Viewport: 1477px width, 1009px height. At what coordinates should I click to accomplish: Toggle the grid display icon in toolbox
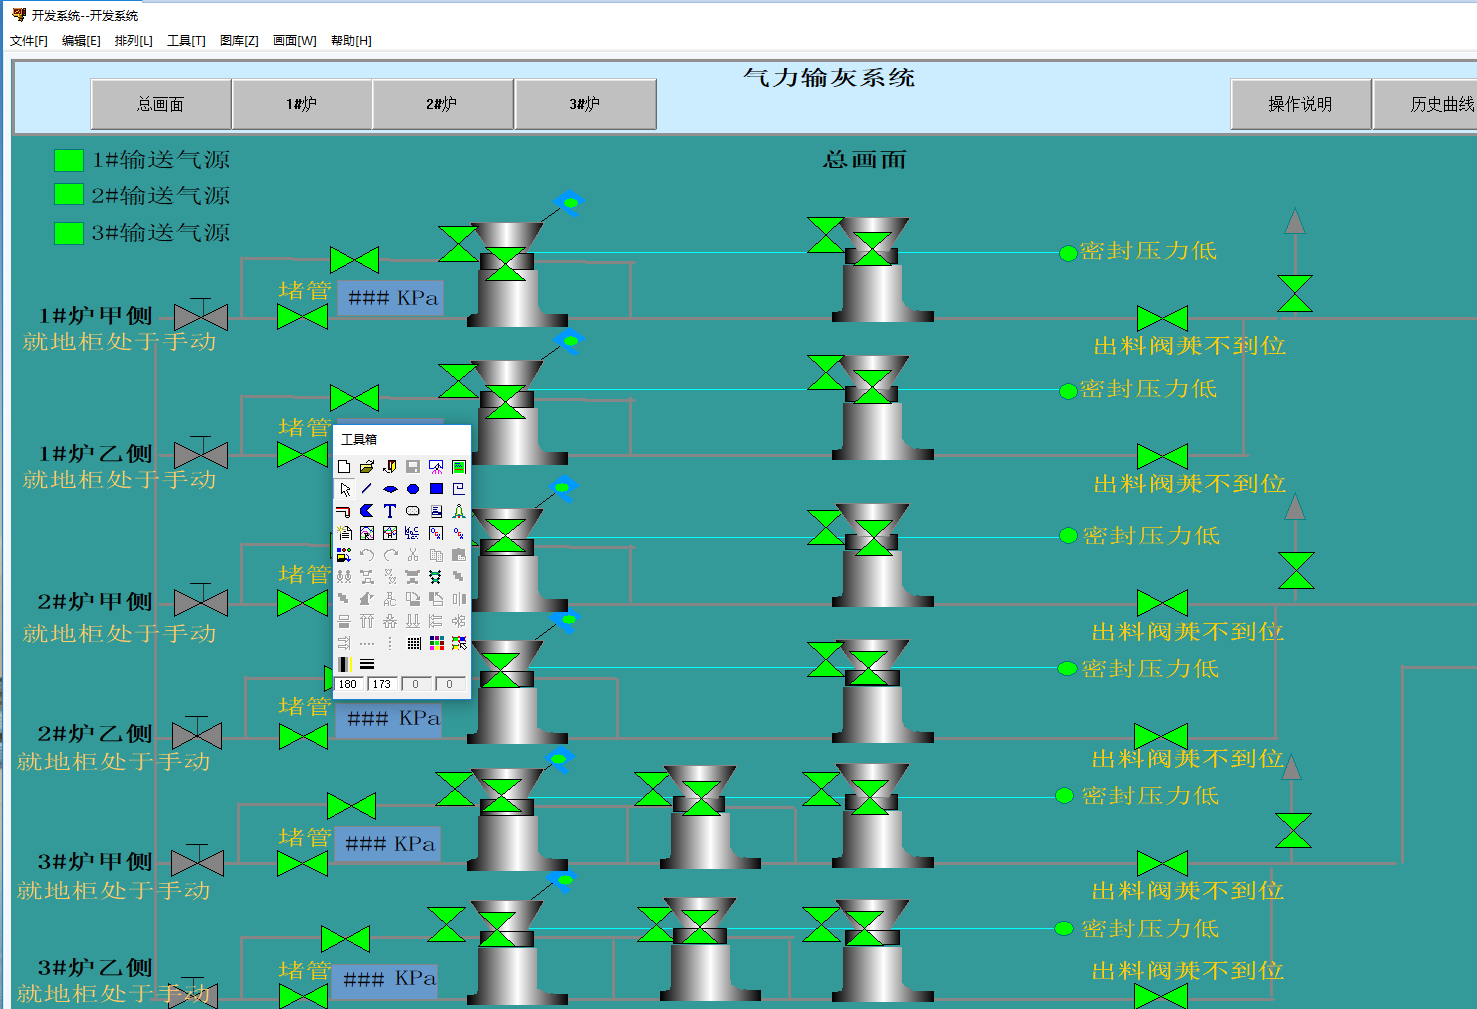(x=413, y=643)
